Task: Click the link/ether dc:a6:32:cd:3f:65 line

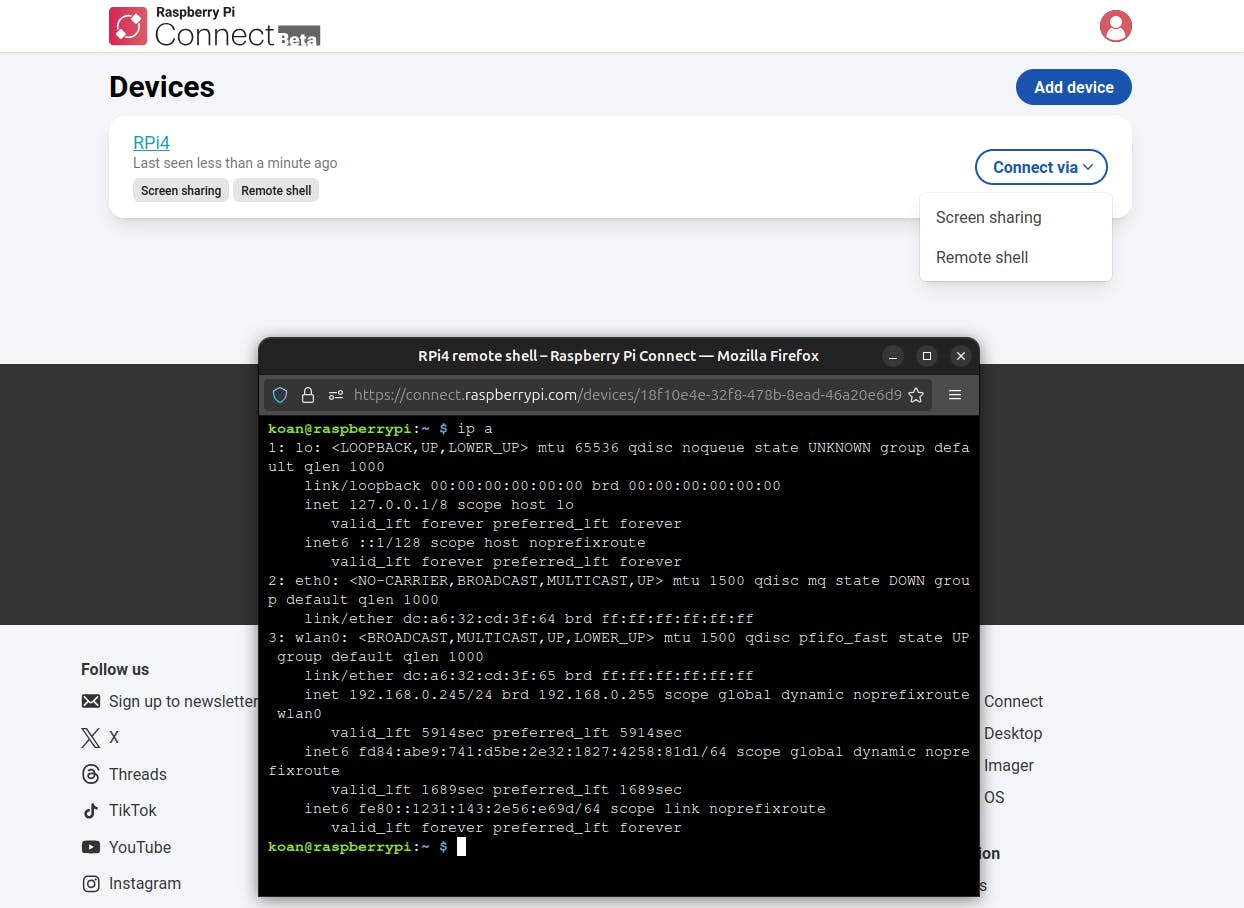Action: [x=529, y=676]
